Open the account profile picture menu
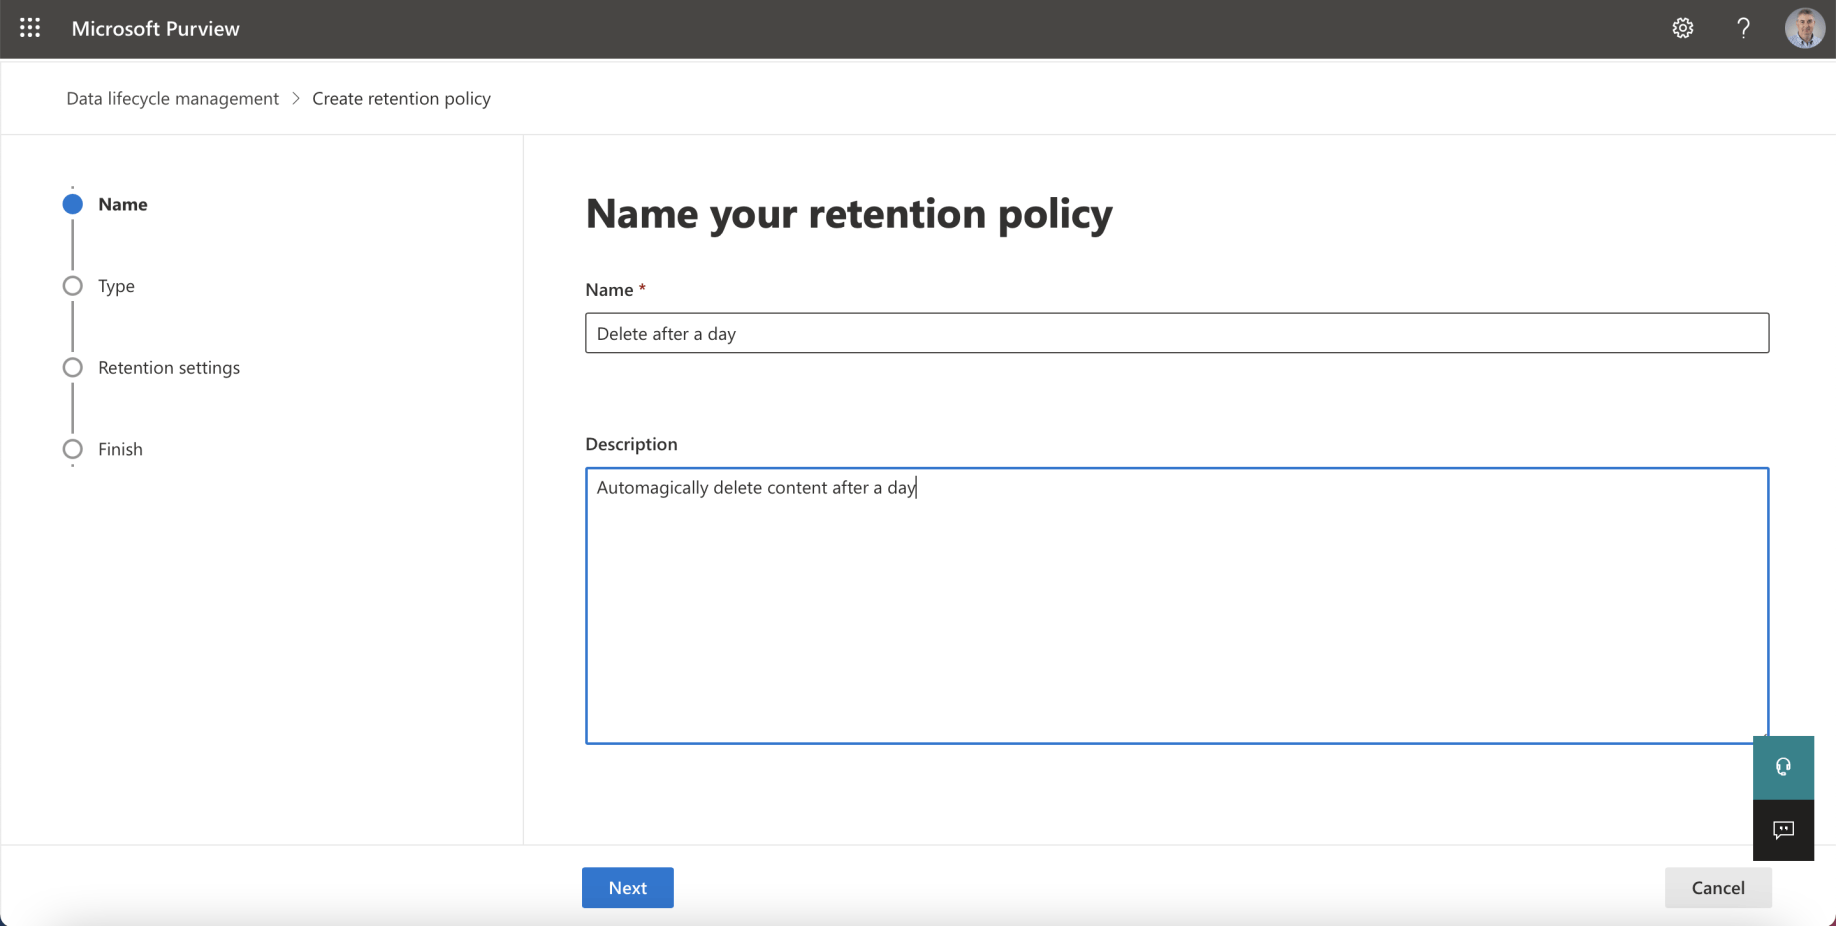This screenshot has height=926, width=1836. click(x=1804, y=28)
